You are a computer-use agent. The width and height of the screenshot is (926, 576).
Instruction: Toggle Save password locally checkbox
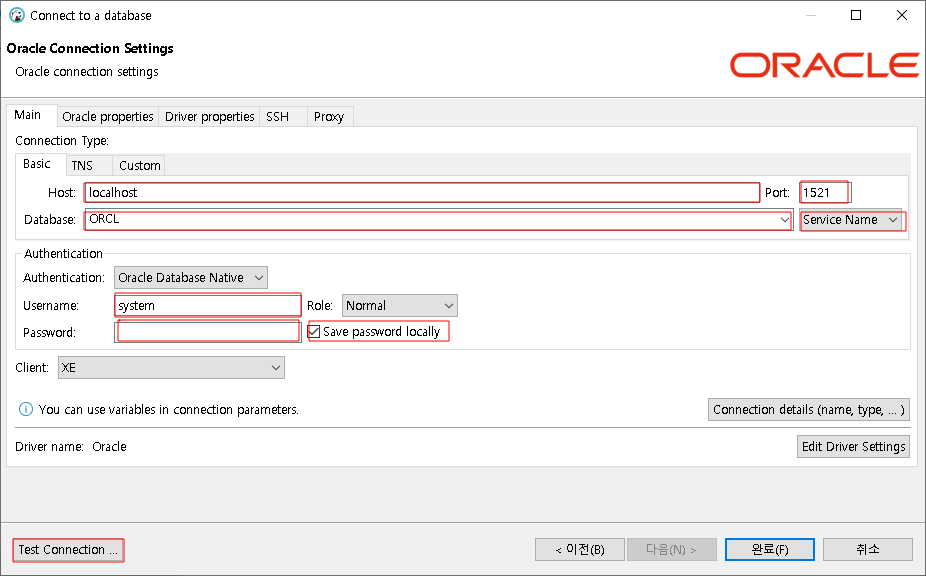(314, 331)
